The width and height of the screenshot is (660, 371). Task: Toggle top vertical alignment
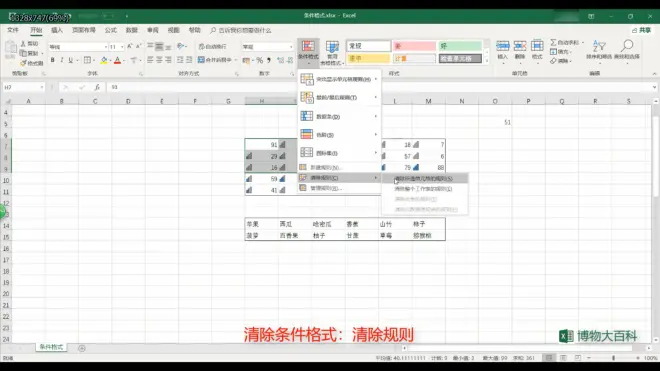pos(150,46)
